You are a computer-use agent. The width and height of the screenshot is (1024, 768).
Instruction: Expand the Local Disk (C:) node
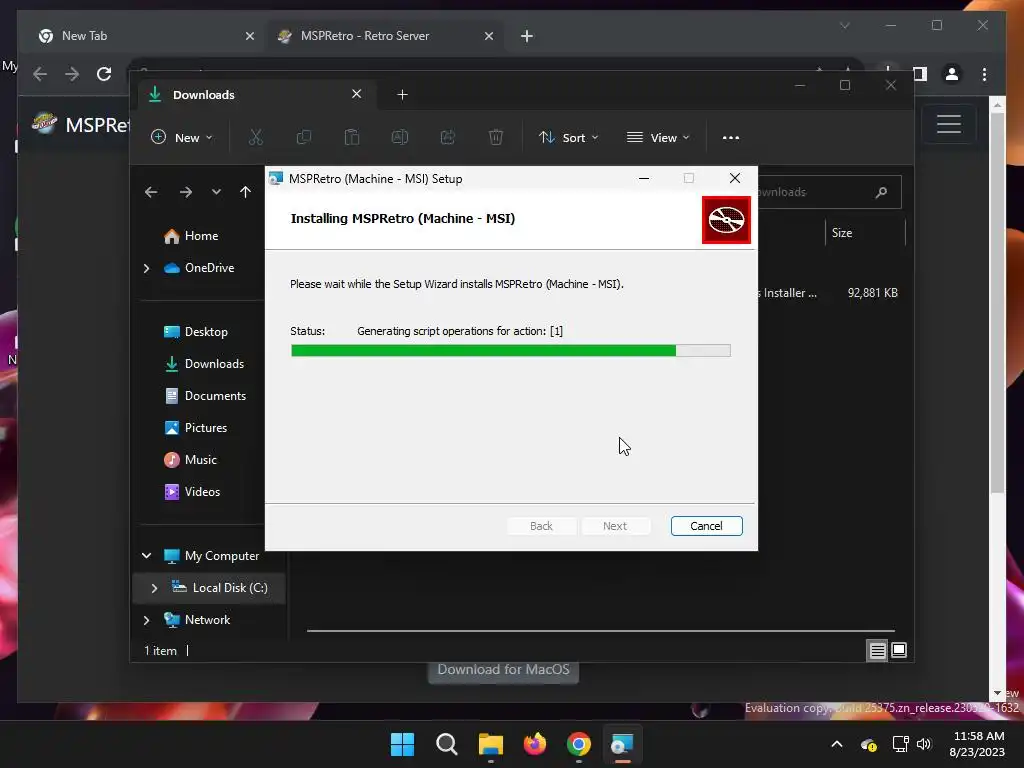154,588
